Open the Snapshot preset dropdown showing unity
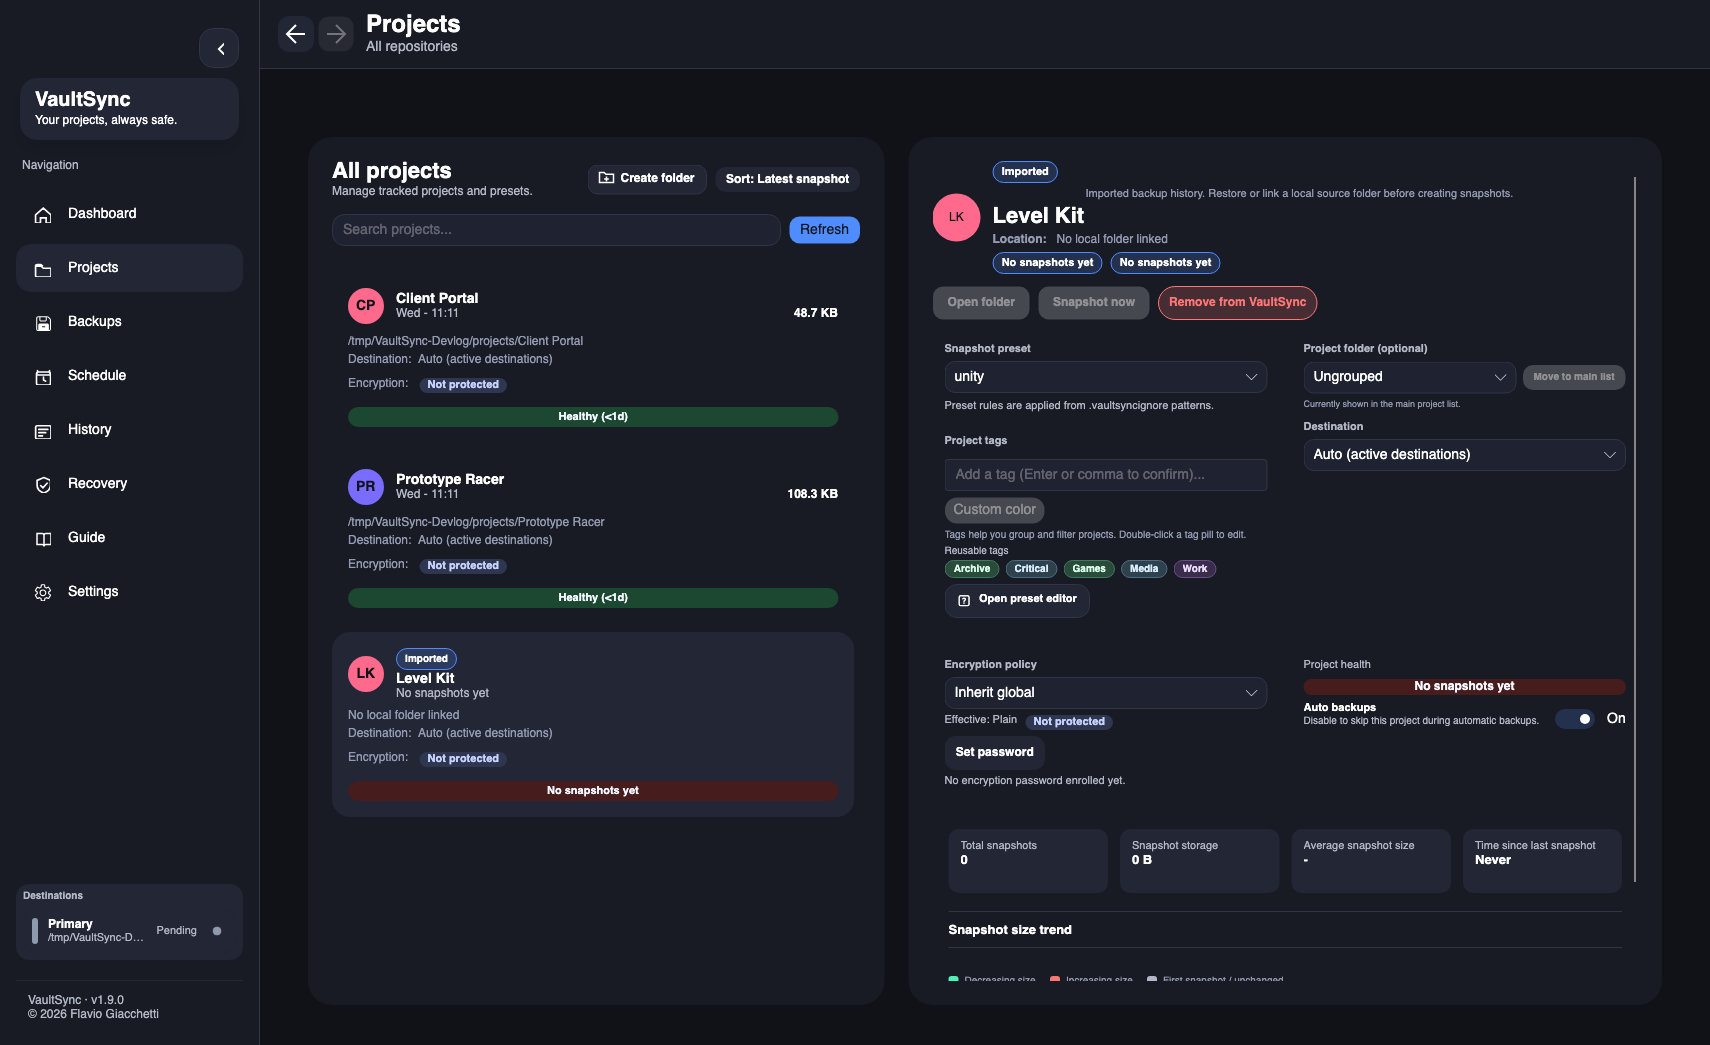The width and height of the screenshot is (1710, 1045). [1105, 377]
